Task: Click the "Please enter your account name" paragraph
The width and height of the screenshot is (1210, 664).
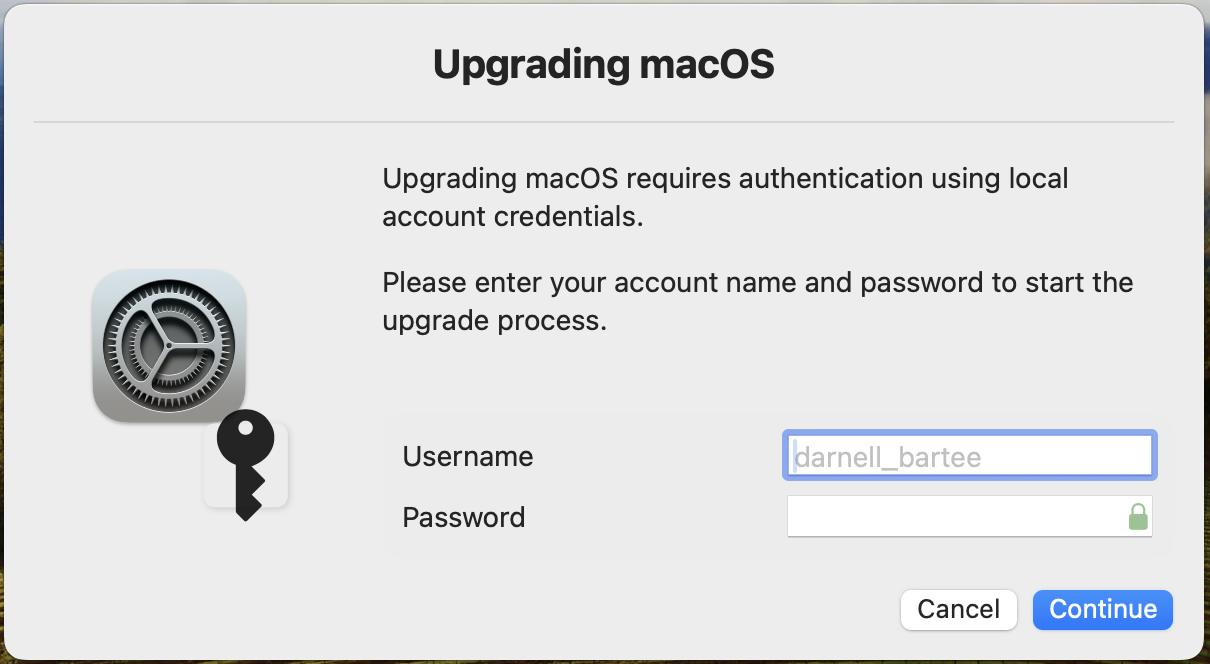Action: (x=757, y=301)
